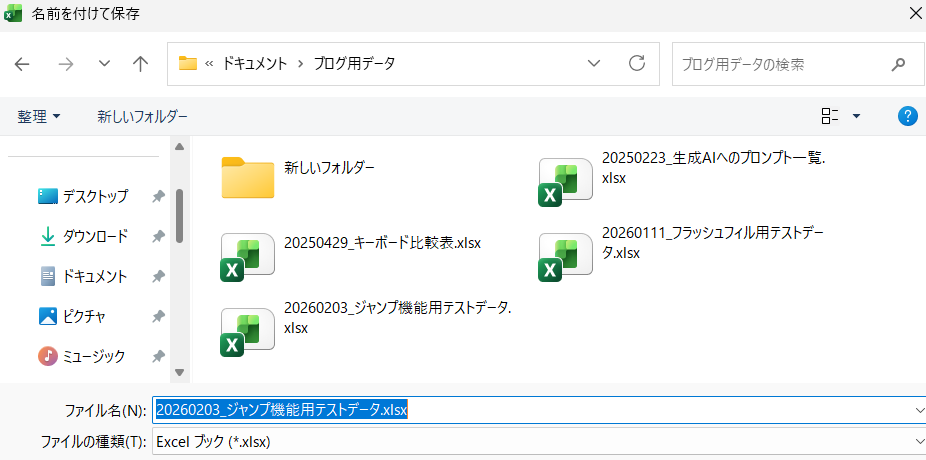Click the change view layout icon
This screenshot has height=460, width=926.
click(829, 116)
